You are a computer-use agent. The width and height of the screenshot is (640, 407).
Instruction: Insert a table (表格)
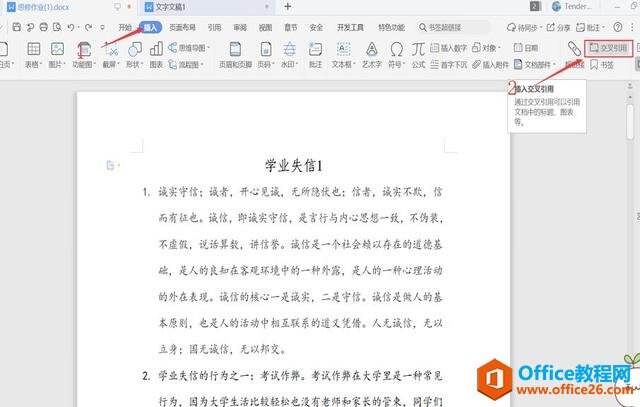pos(33,55)
